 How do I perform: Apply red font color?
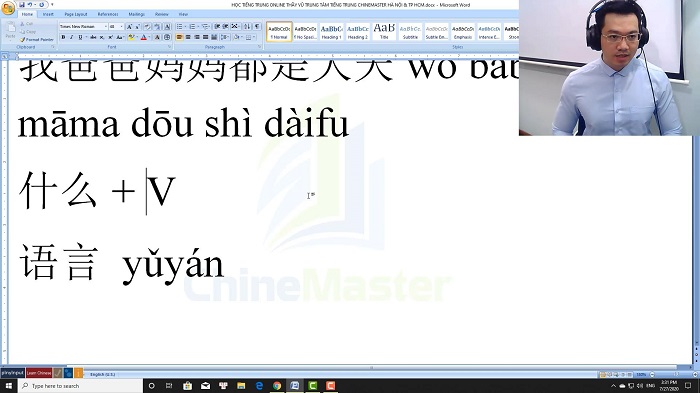click(144, 37)
